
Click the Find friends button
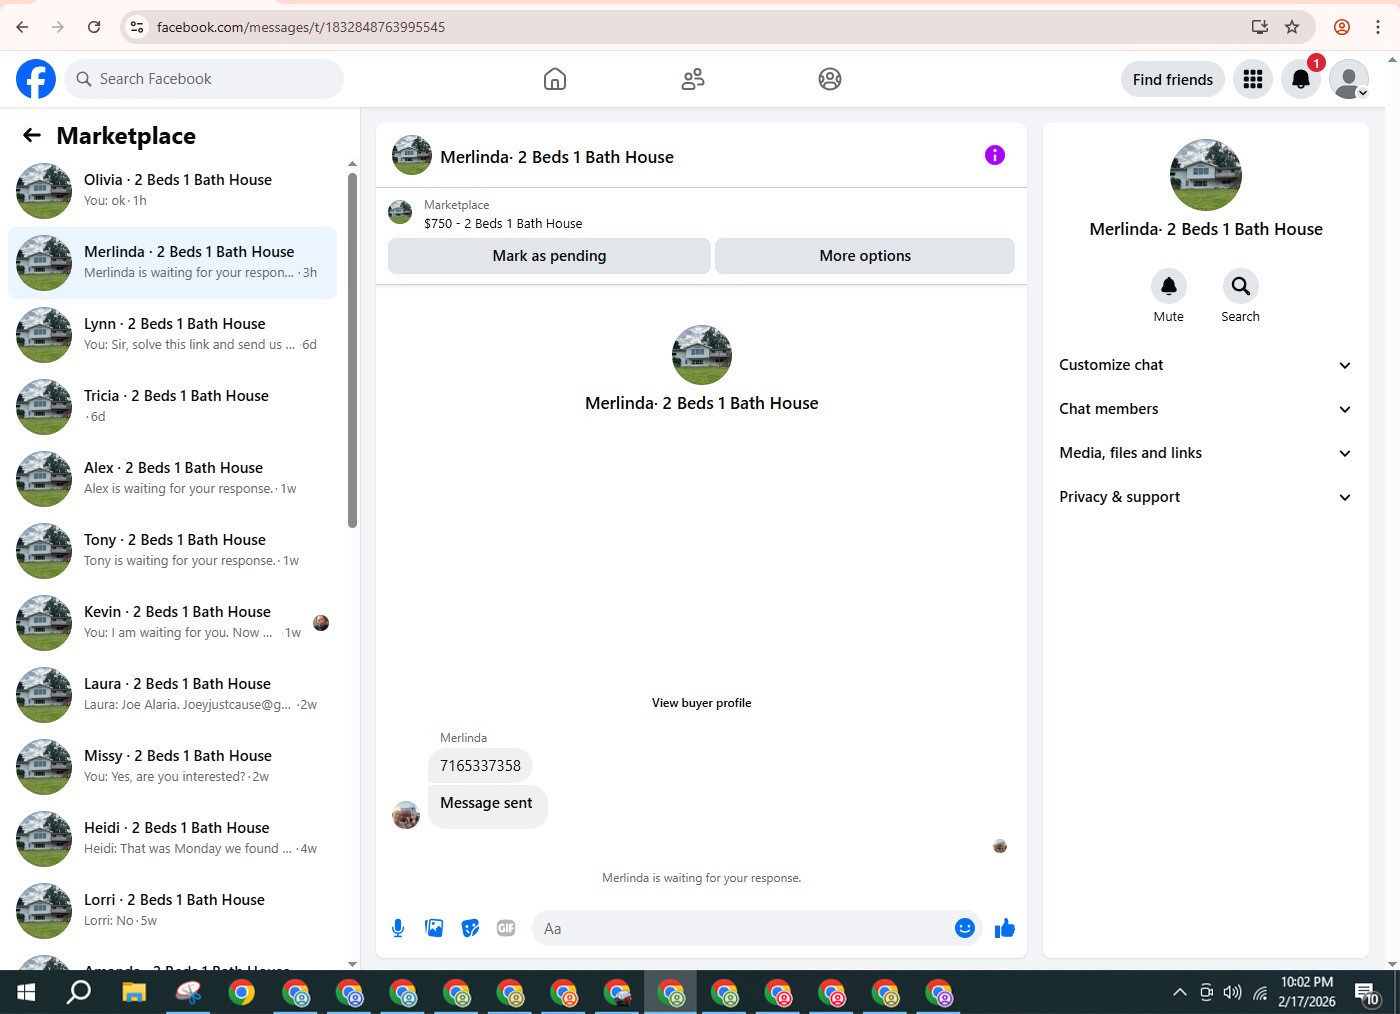[1173, 79]
